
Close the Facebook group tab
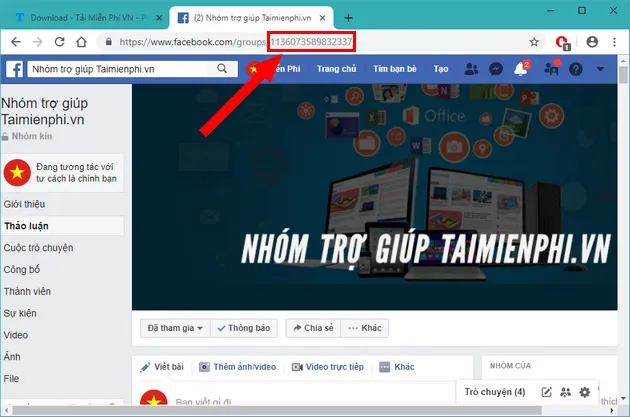click(x=322, y=18)
